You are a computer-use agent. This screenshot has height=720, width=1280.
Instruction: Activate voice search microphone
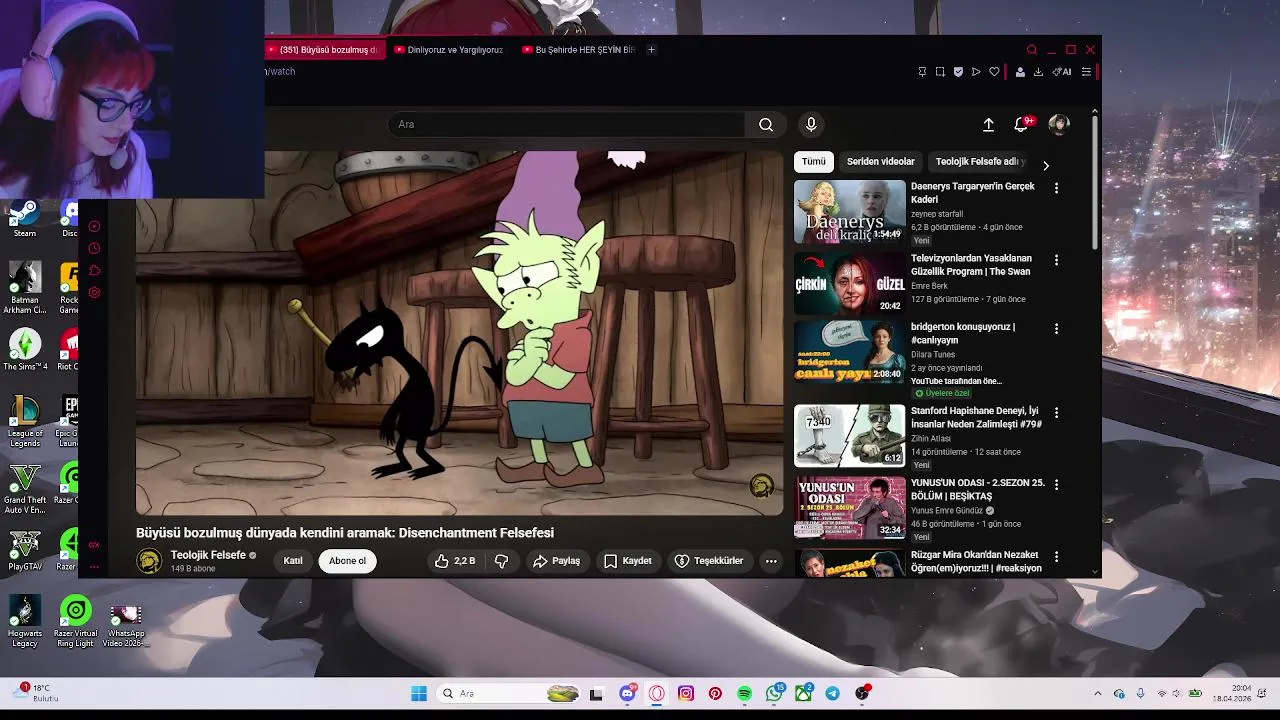coord(811,124)
